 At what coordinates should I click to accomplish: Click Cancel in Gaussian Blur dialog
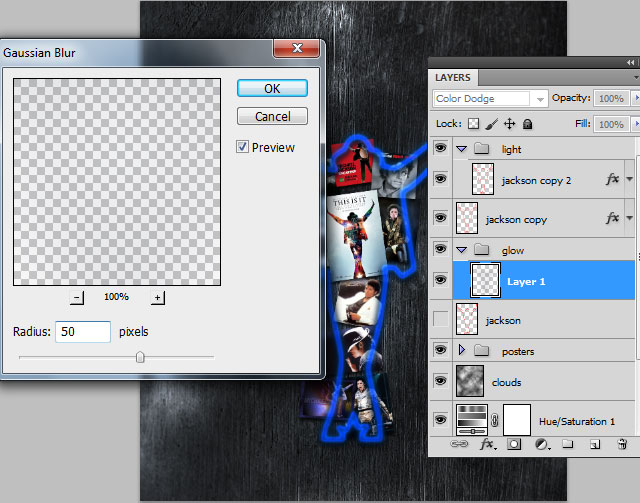tap(272, 116)
